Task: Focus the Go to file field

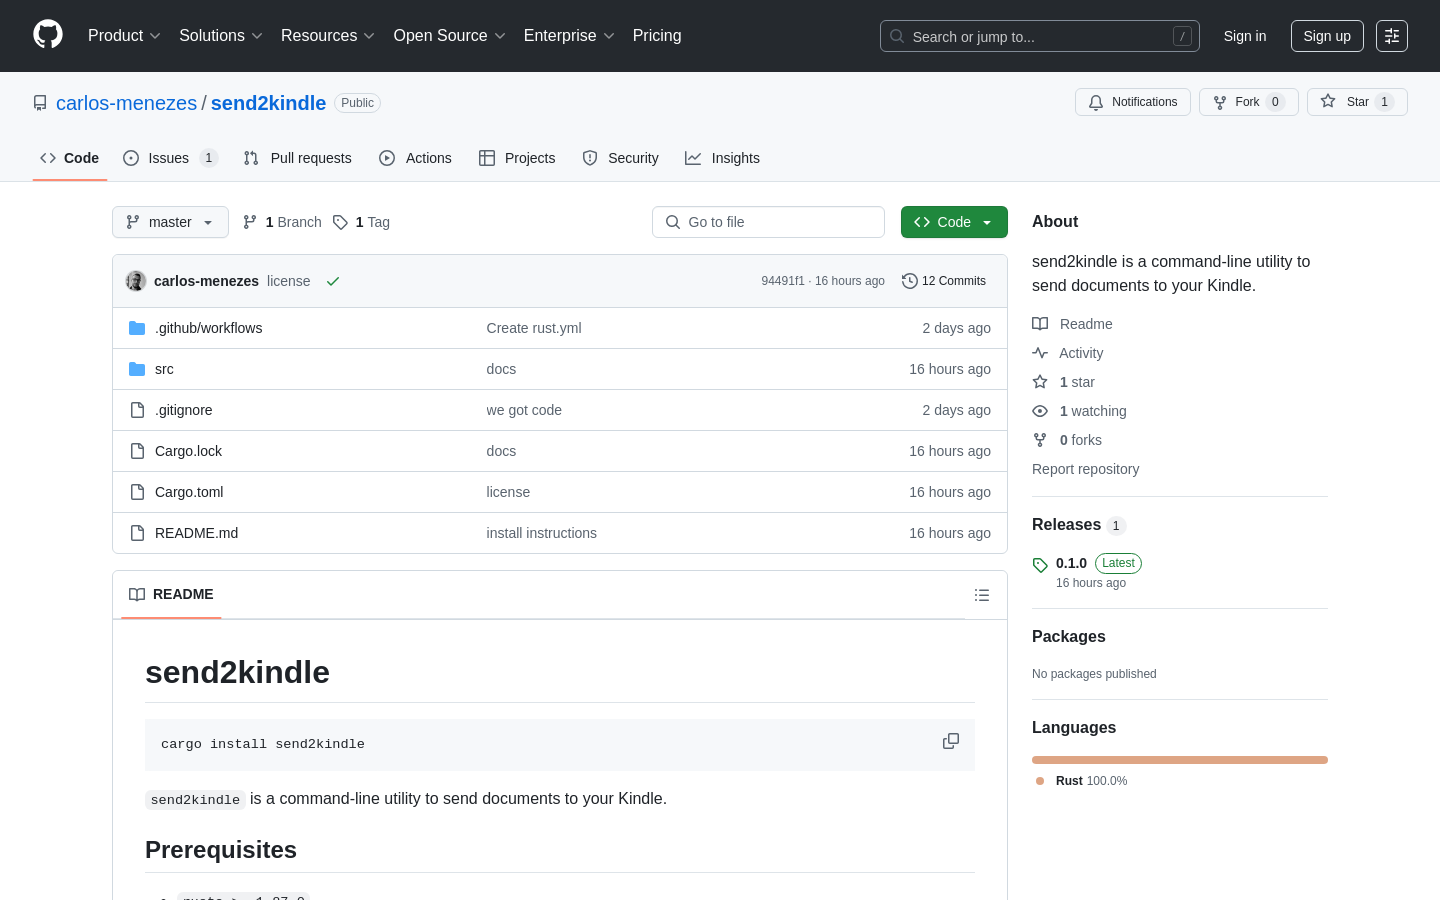Action: (768, 222)
